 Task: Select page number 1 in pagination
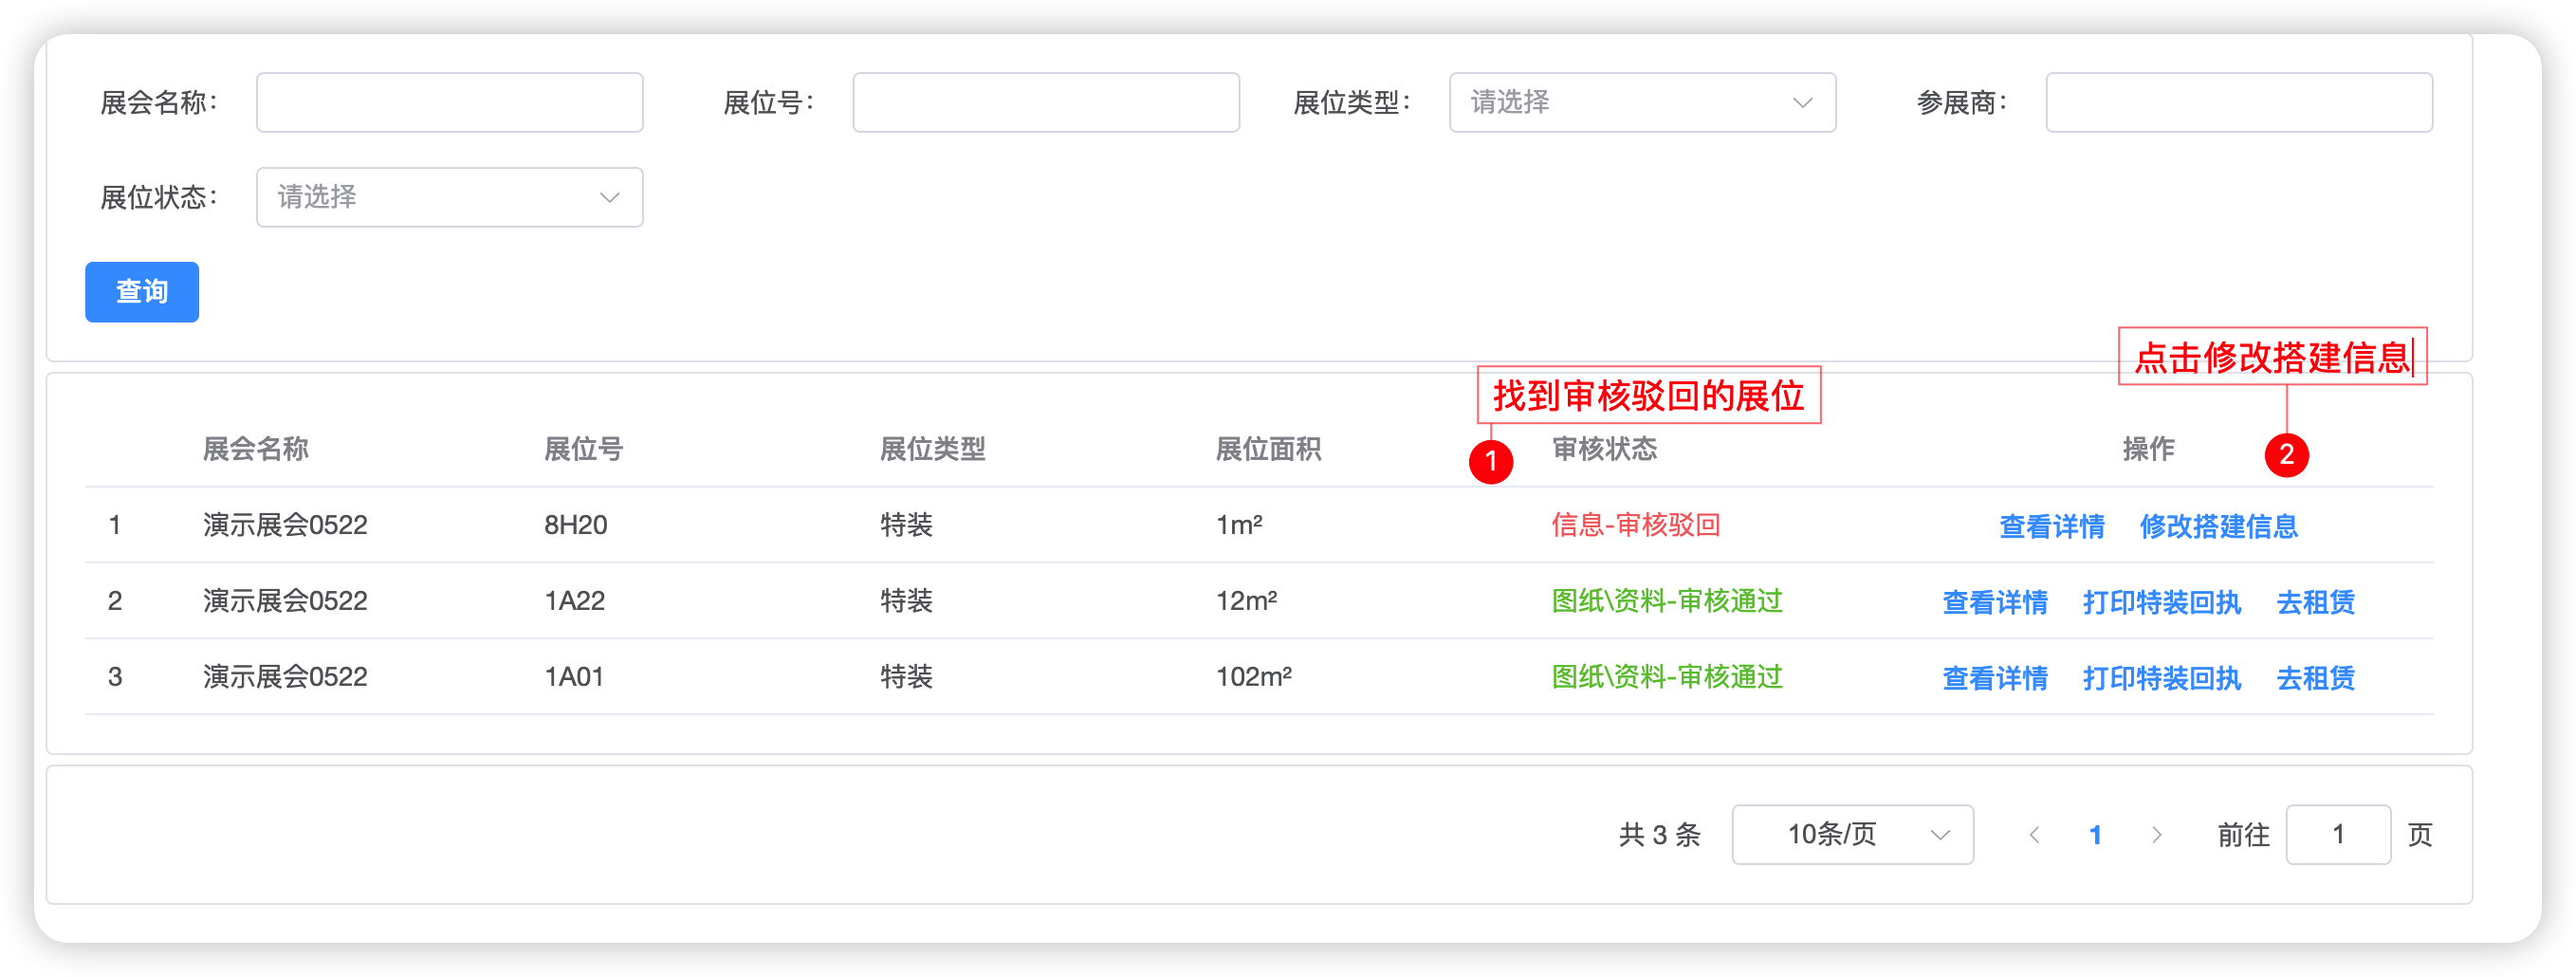pyautogui.click(x=2095, y=835)
